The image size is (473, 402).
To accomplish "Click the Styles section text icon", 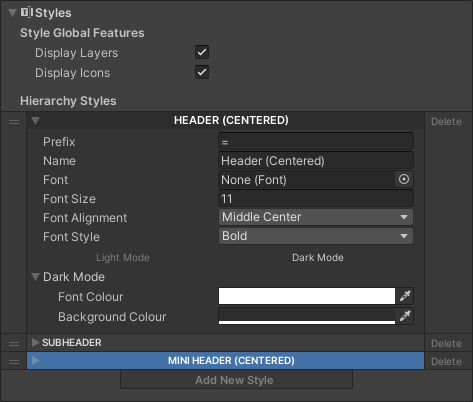I will coord(26,12).
